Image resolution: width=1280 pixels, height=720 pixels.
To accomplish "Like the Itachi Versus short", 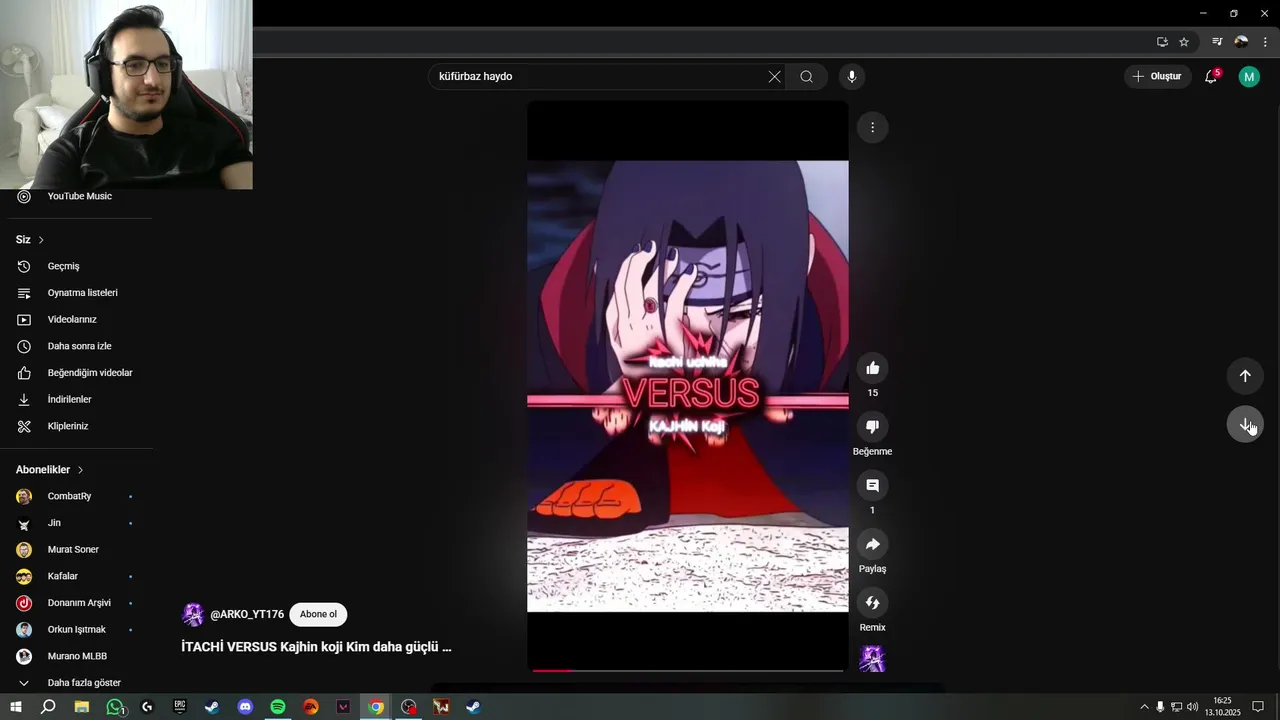I will 872,368.
